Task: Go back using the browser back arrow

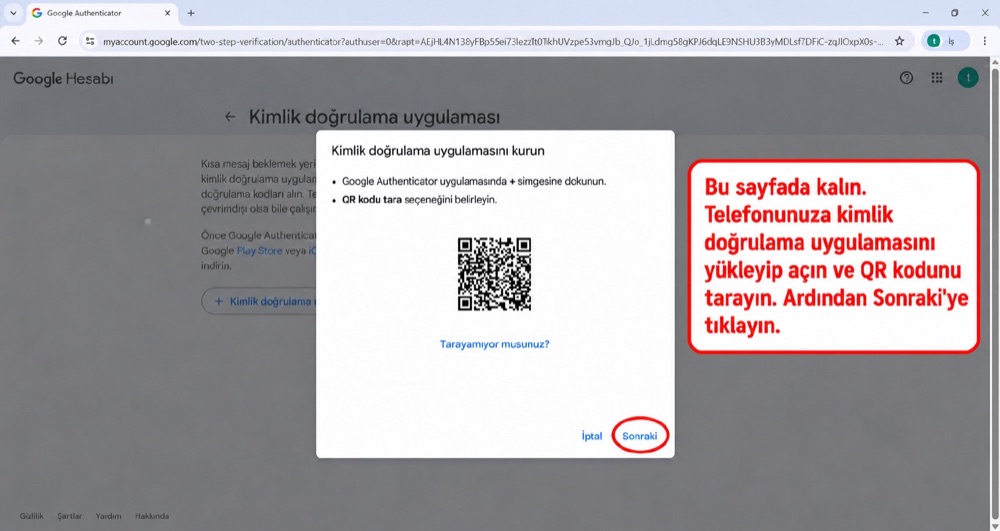Action: click(x=15, y=41)
